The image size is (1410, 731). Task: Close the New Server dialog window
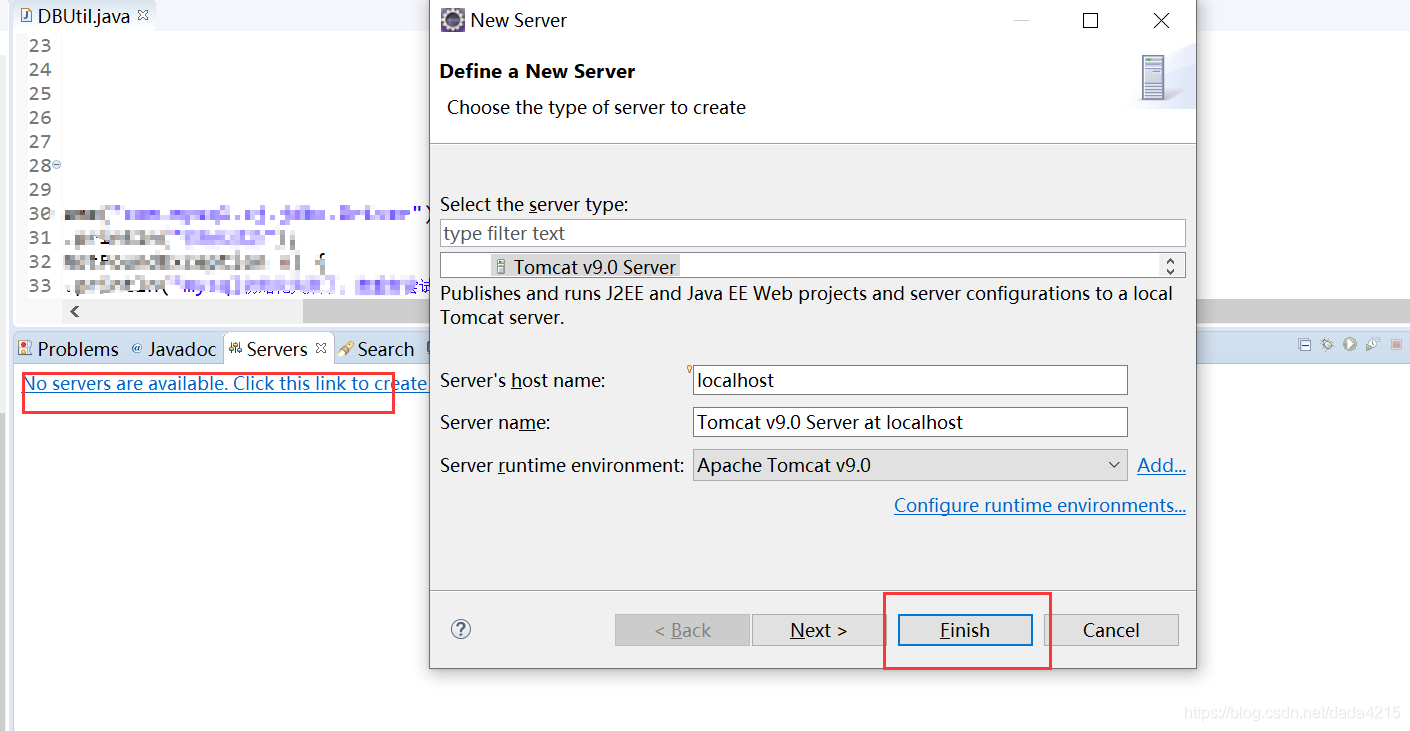[x=1161, y=20]
